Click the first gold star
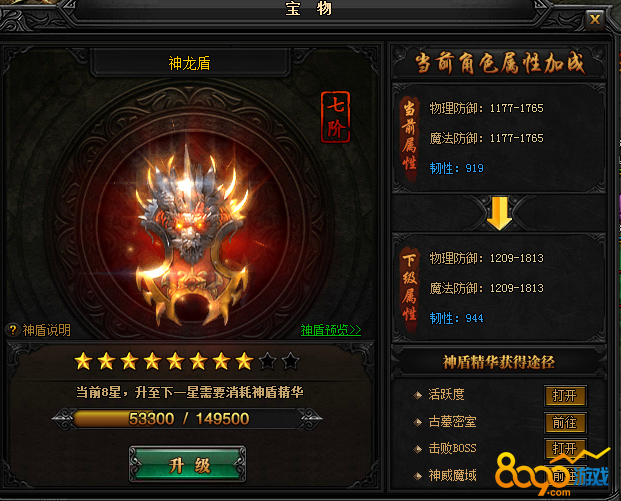 (84, 361)
